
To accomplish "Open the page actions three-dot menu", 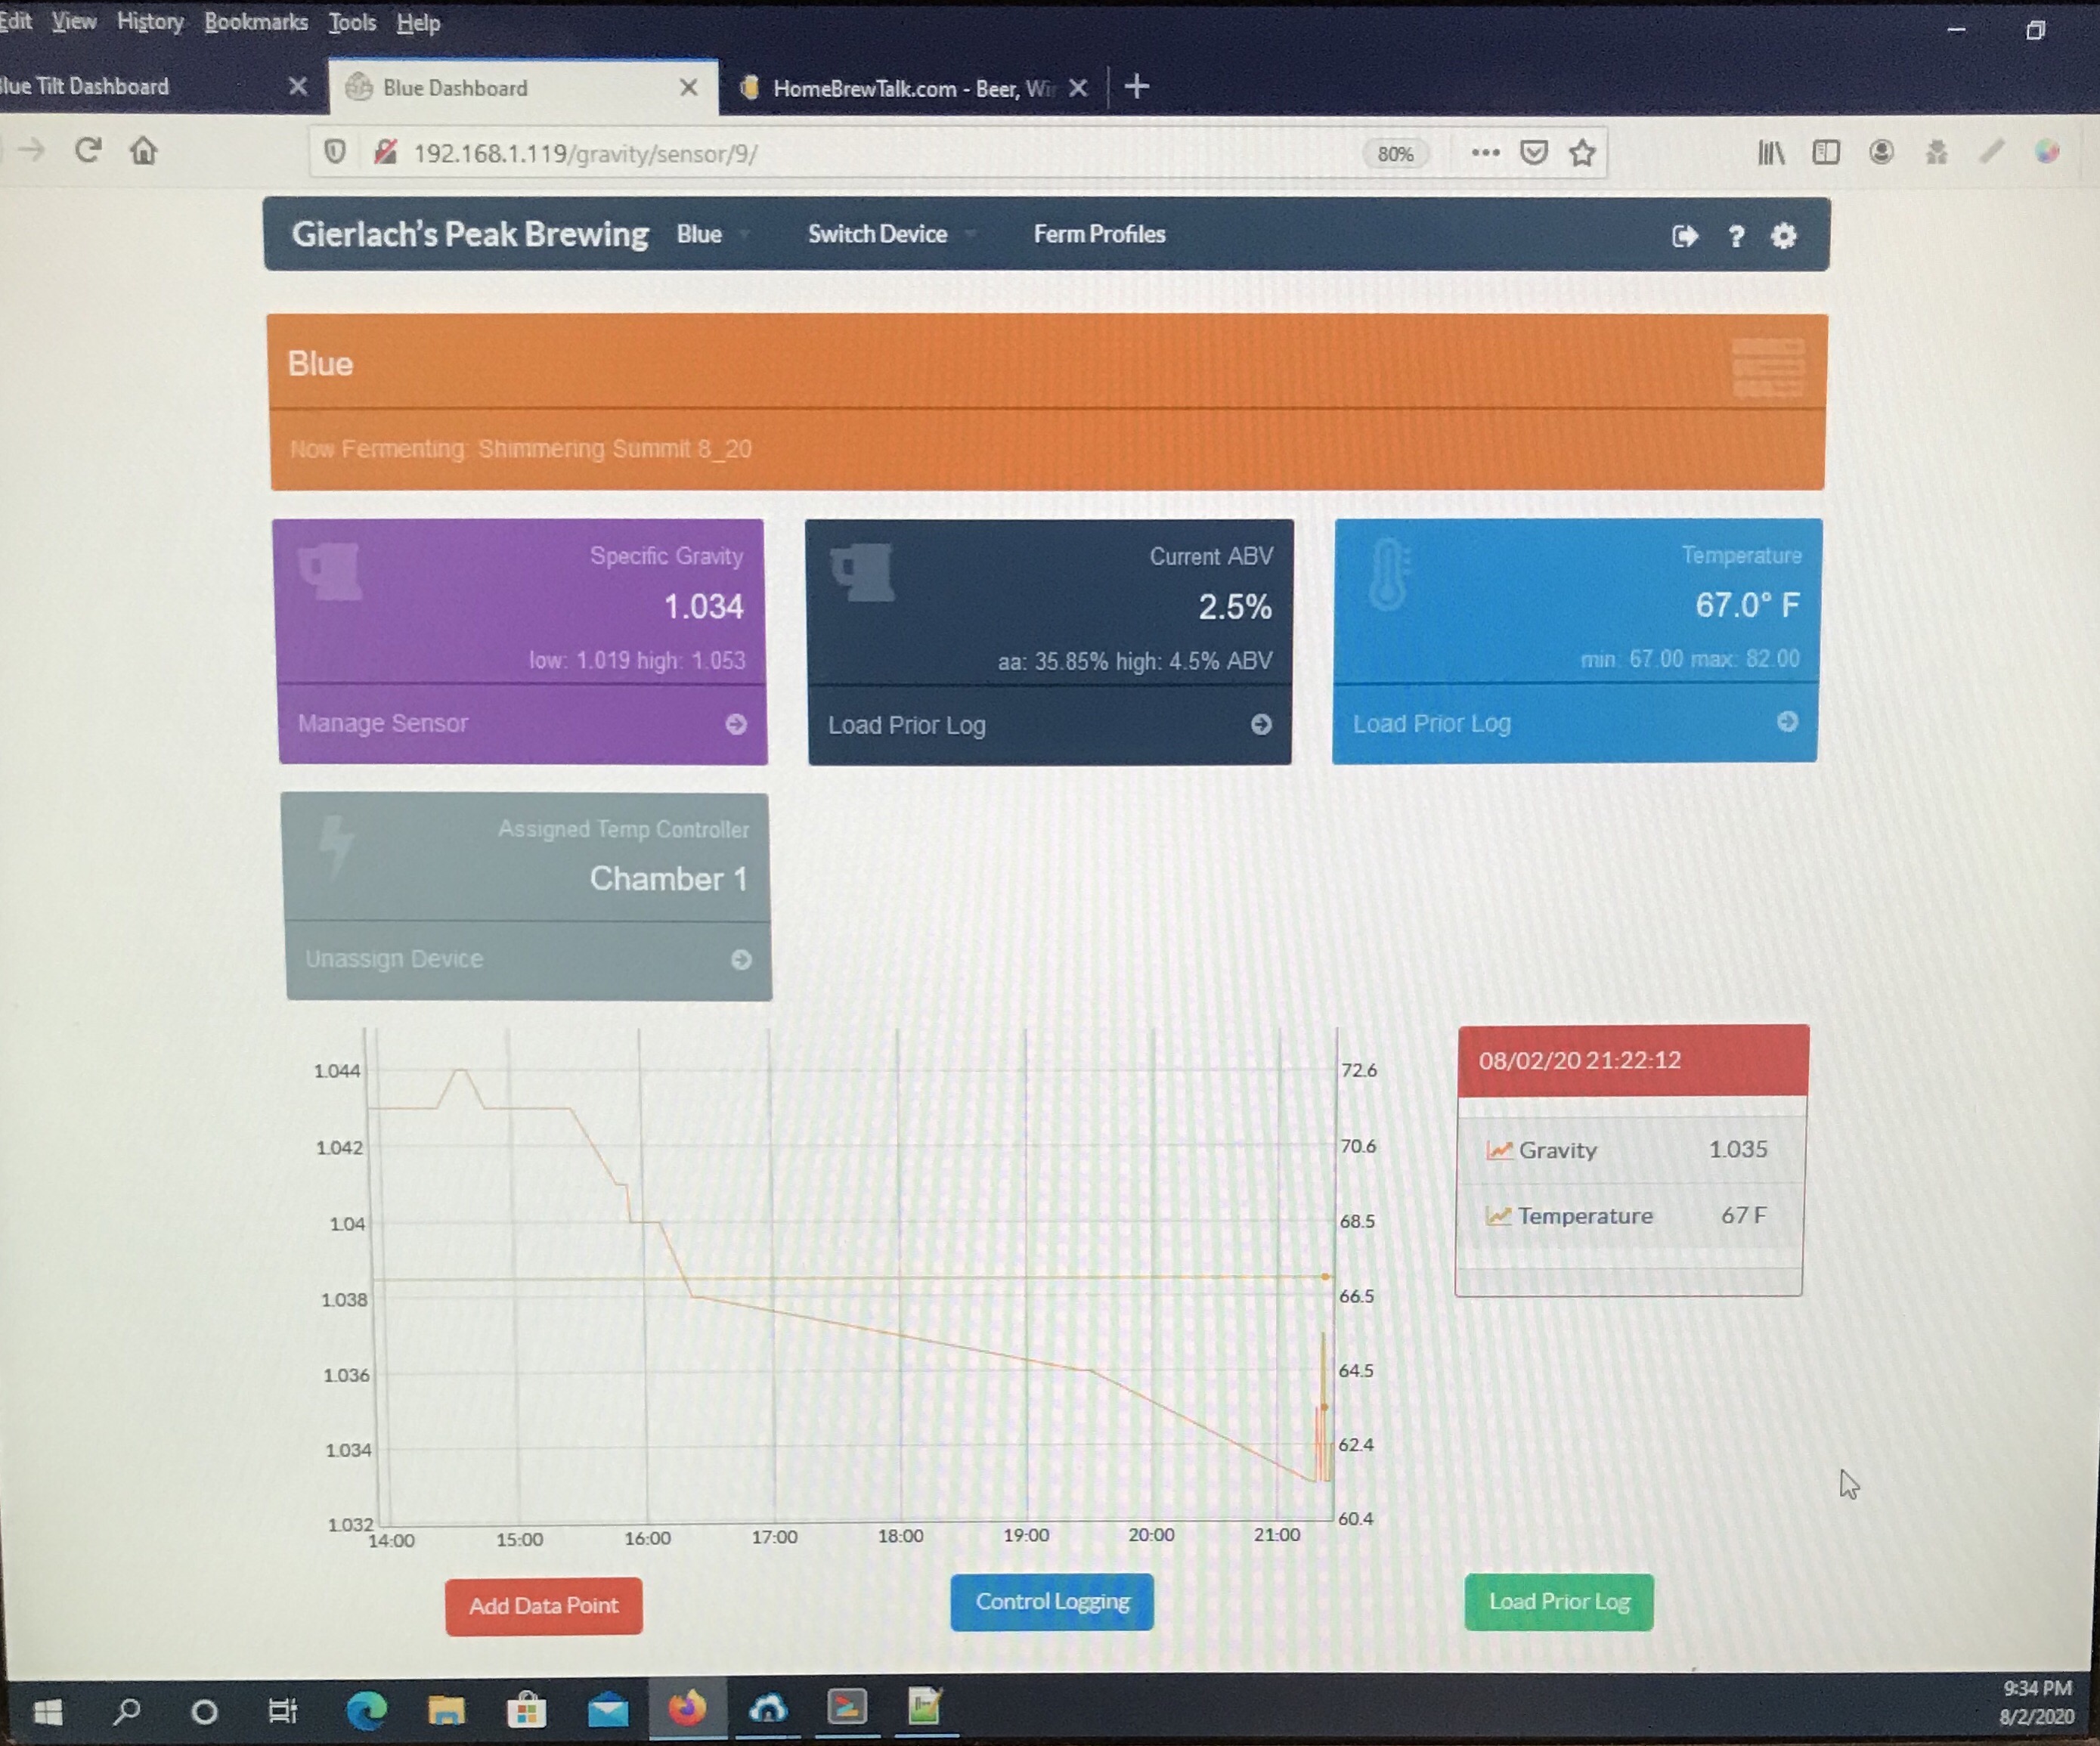I will click(1485, 152).
